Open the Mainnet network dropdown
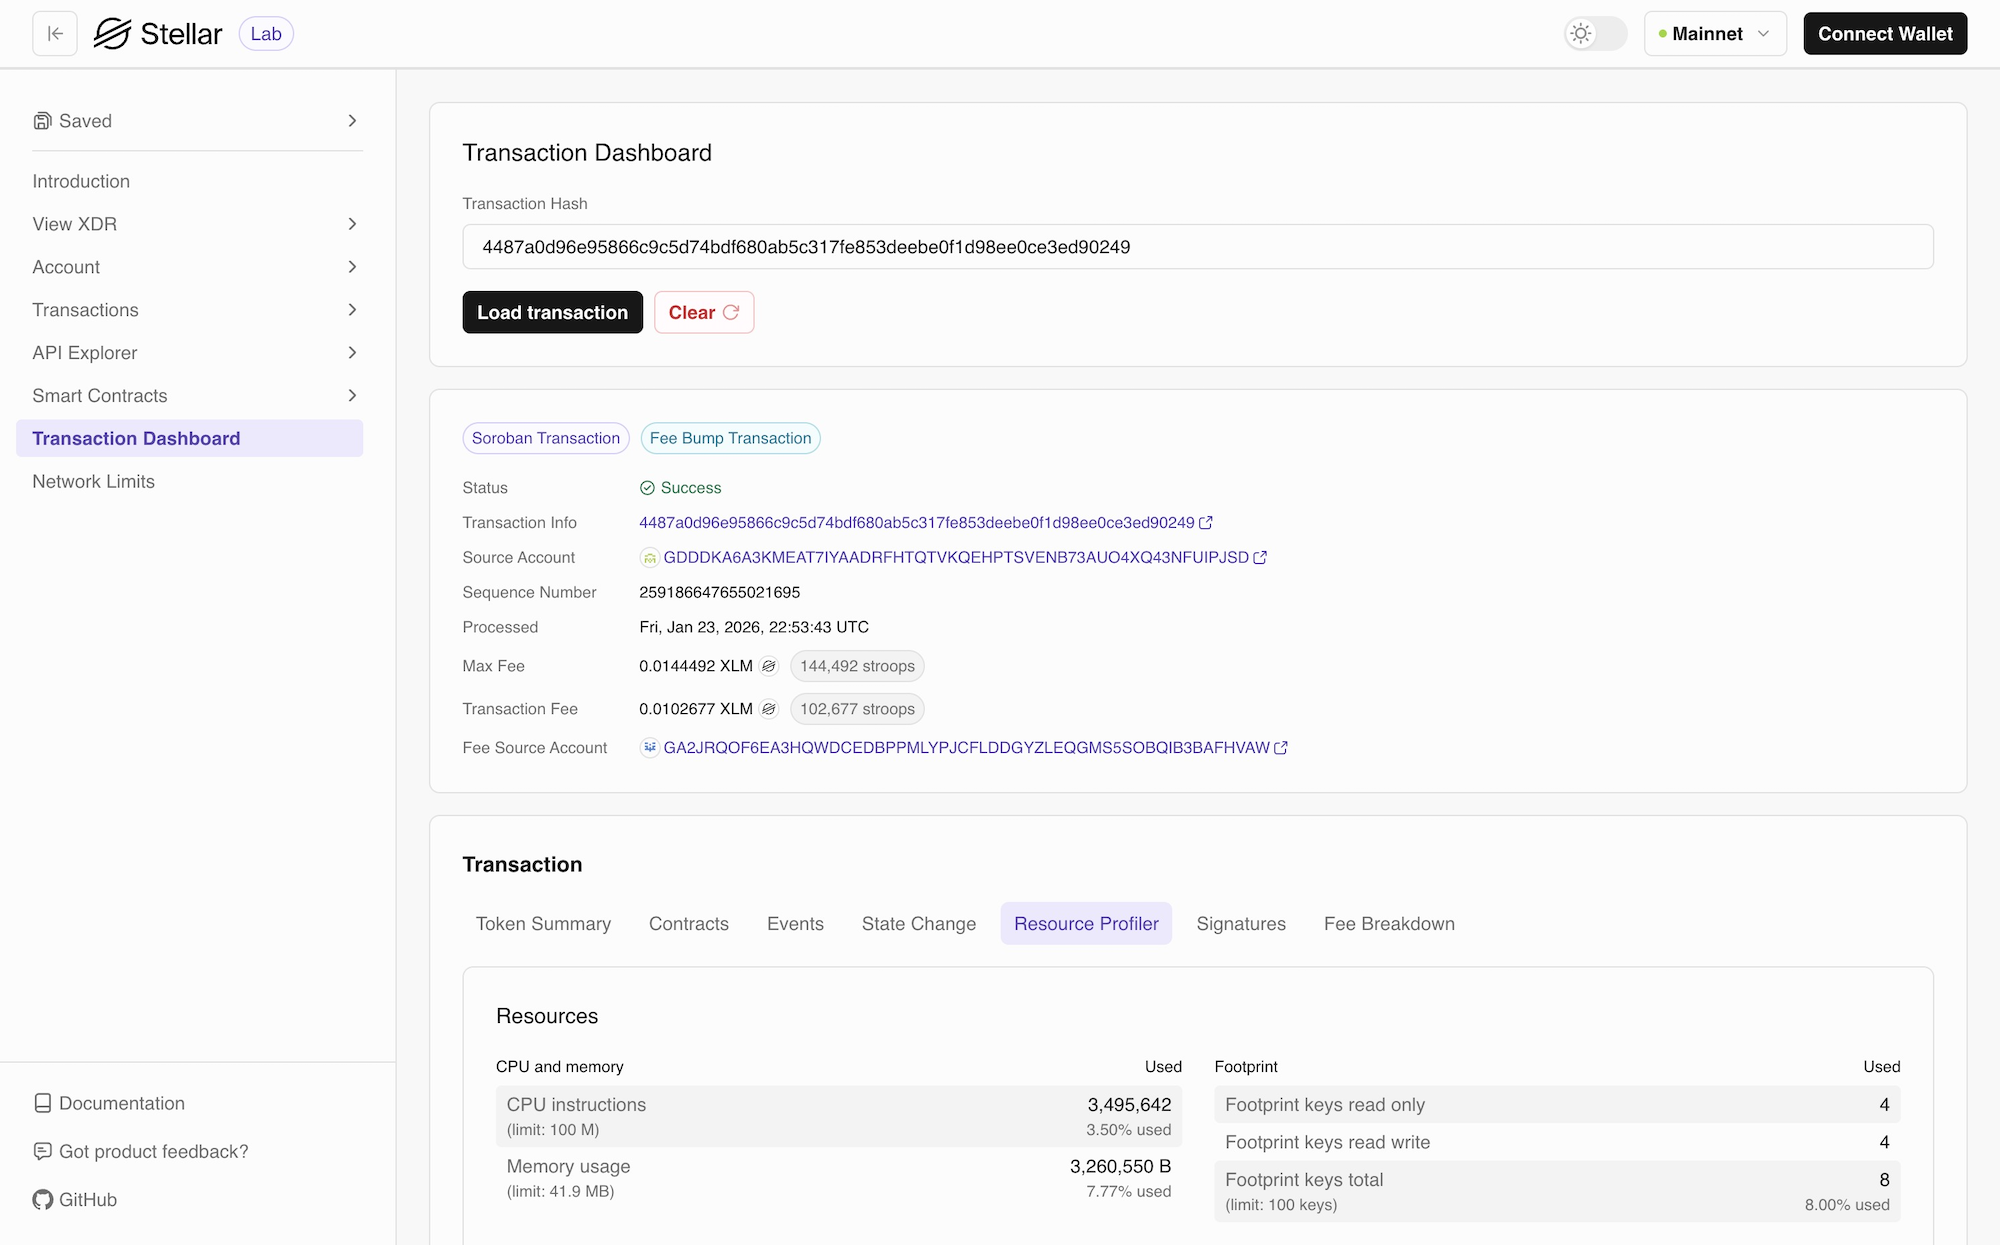The image size is (2000, 1245). [x=1715, y=33]
